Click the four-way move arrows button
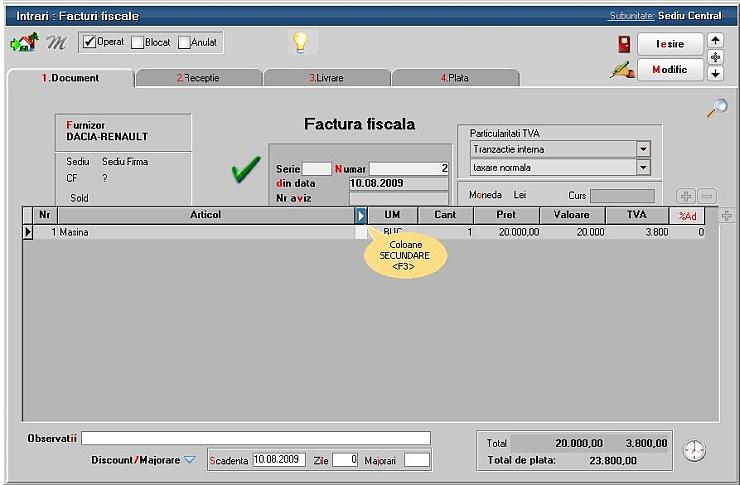Screen dimensions: 740x485 click(x=715, y=57)
